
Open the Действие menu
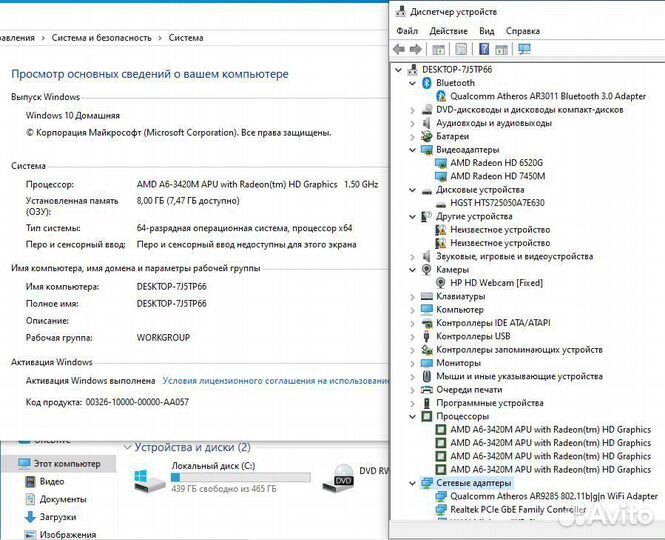click(448, 31)
